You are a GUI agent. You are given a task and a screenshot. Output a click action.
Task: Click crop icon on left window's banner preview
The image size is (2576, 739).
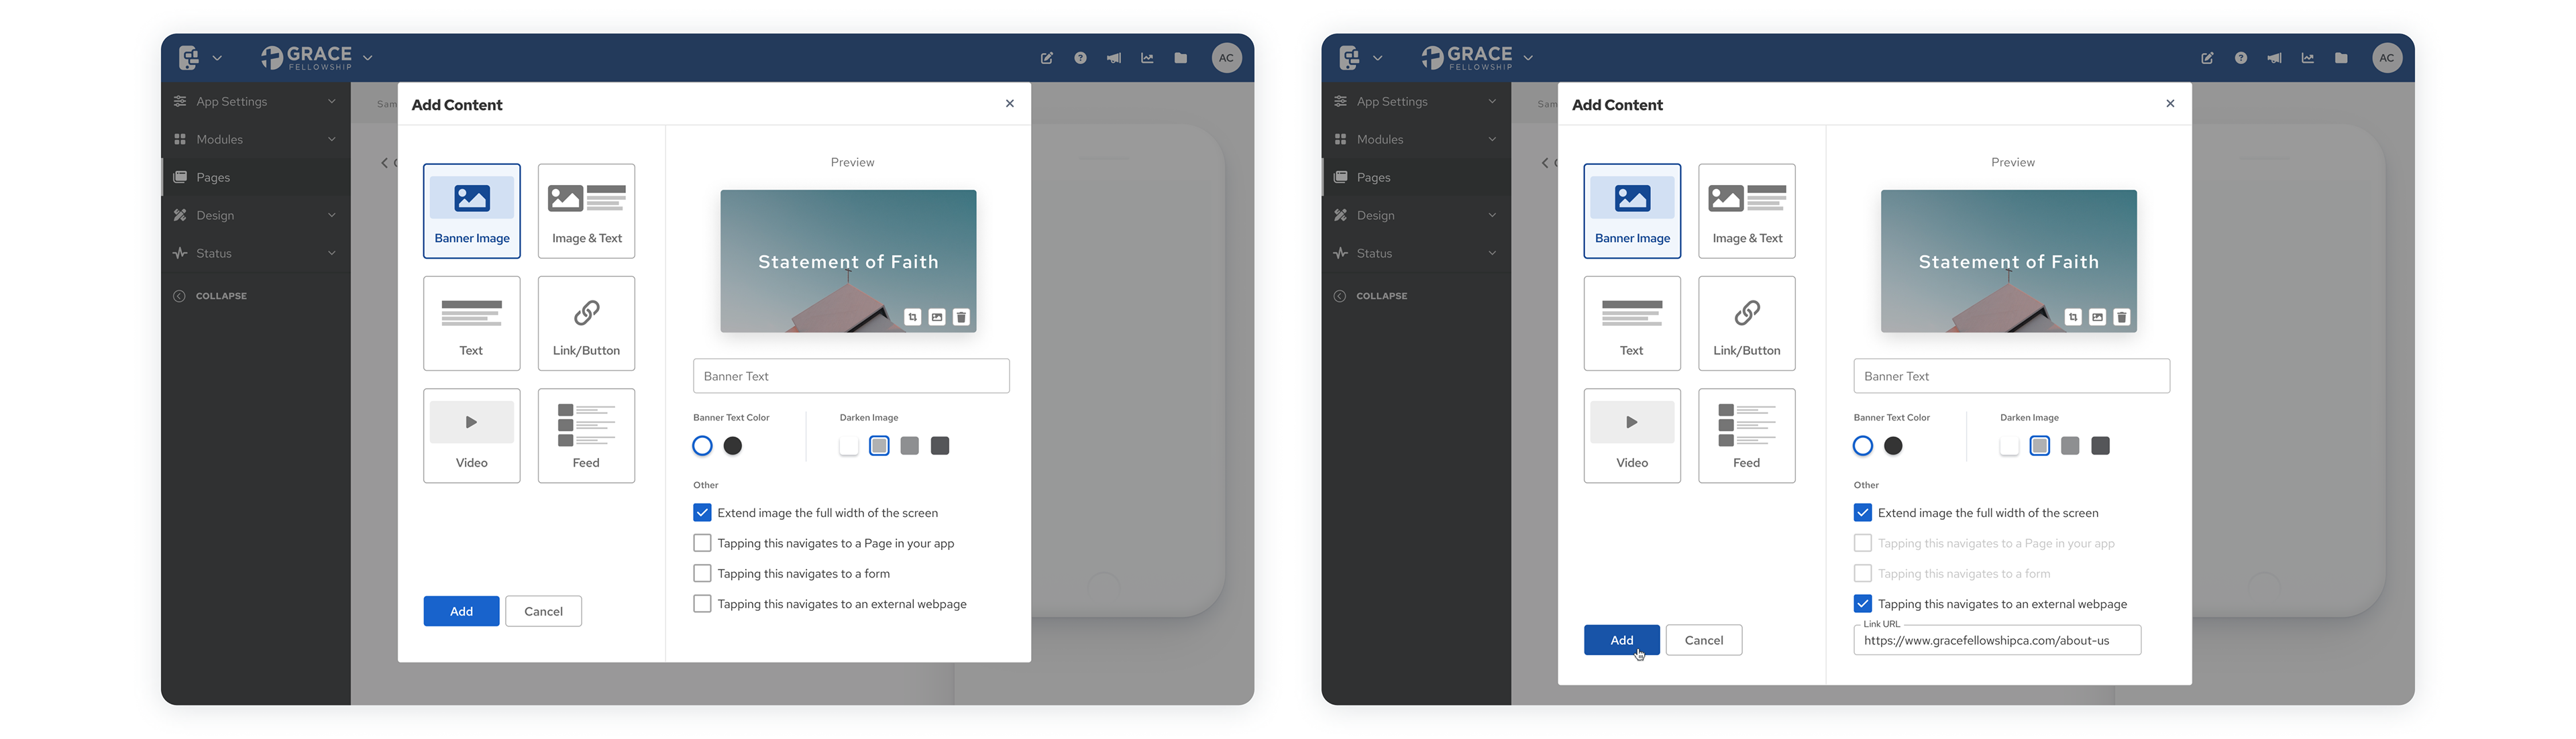point(912,317)
